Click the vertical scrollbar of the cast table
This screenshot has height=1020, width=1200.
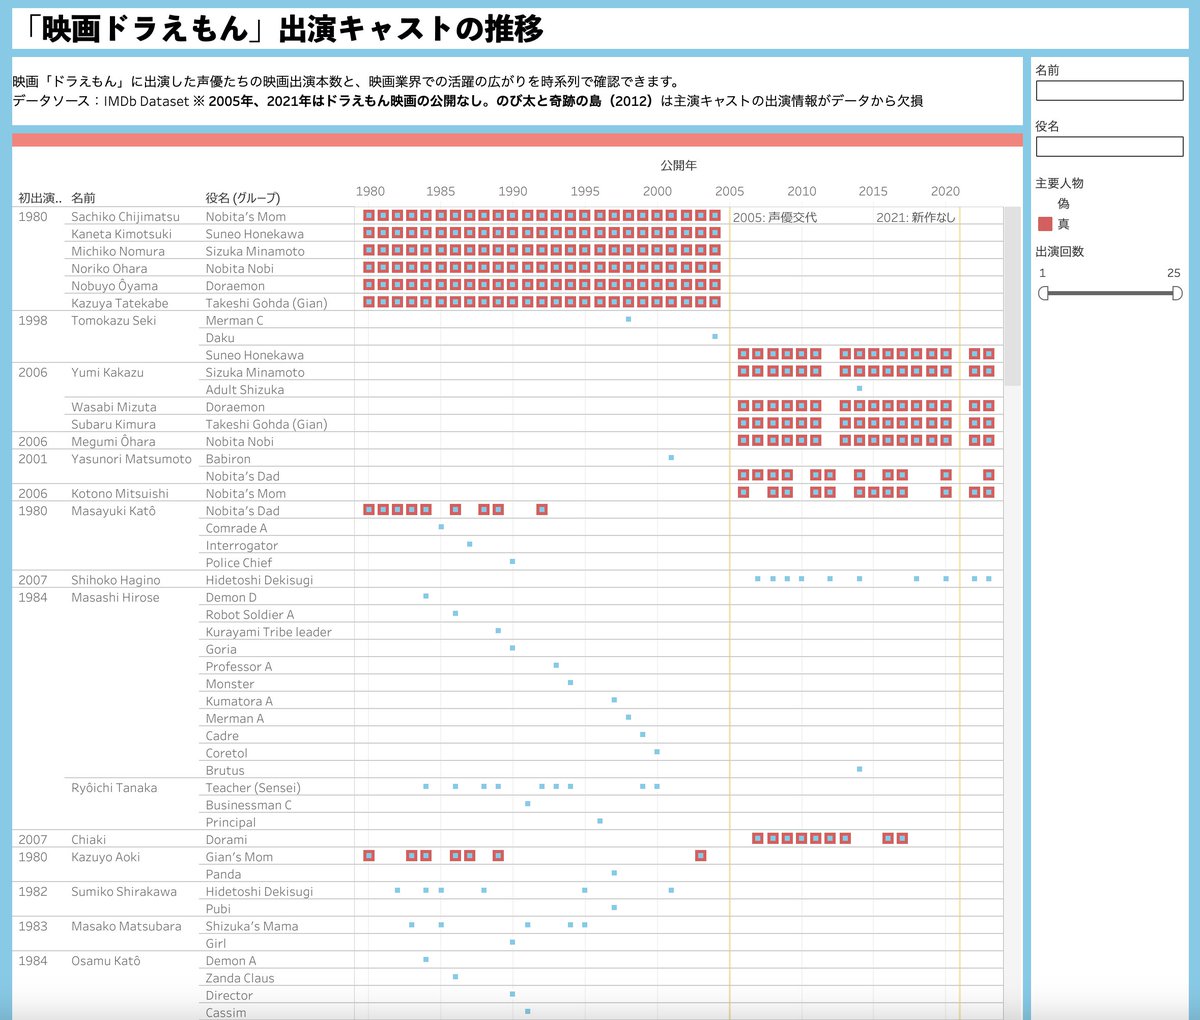point(1012,296)
